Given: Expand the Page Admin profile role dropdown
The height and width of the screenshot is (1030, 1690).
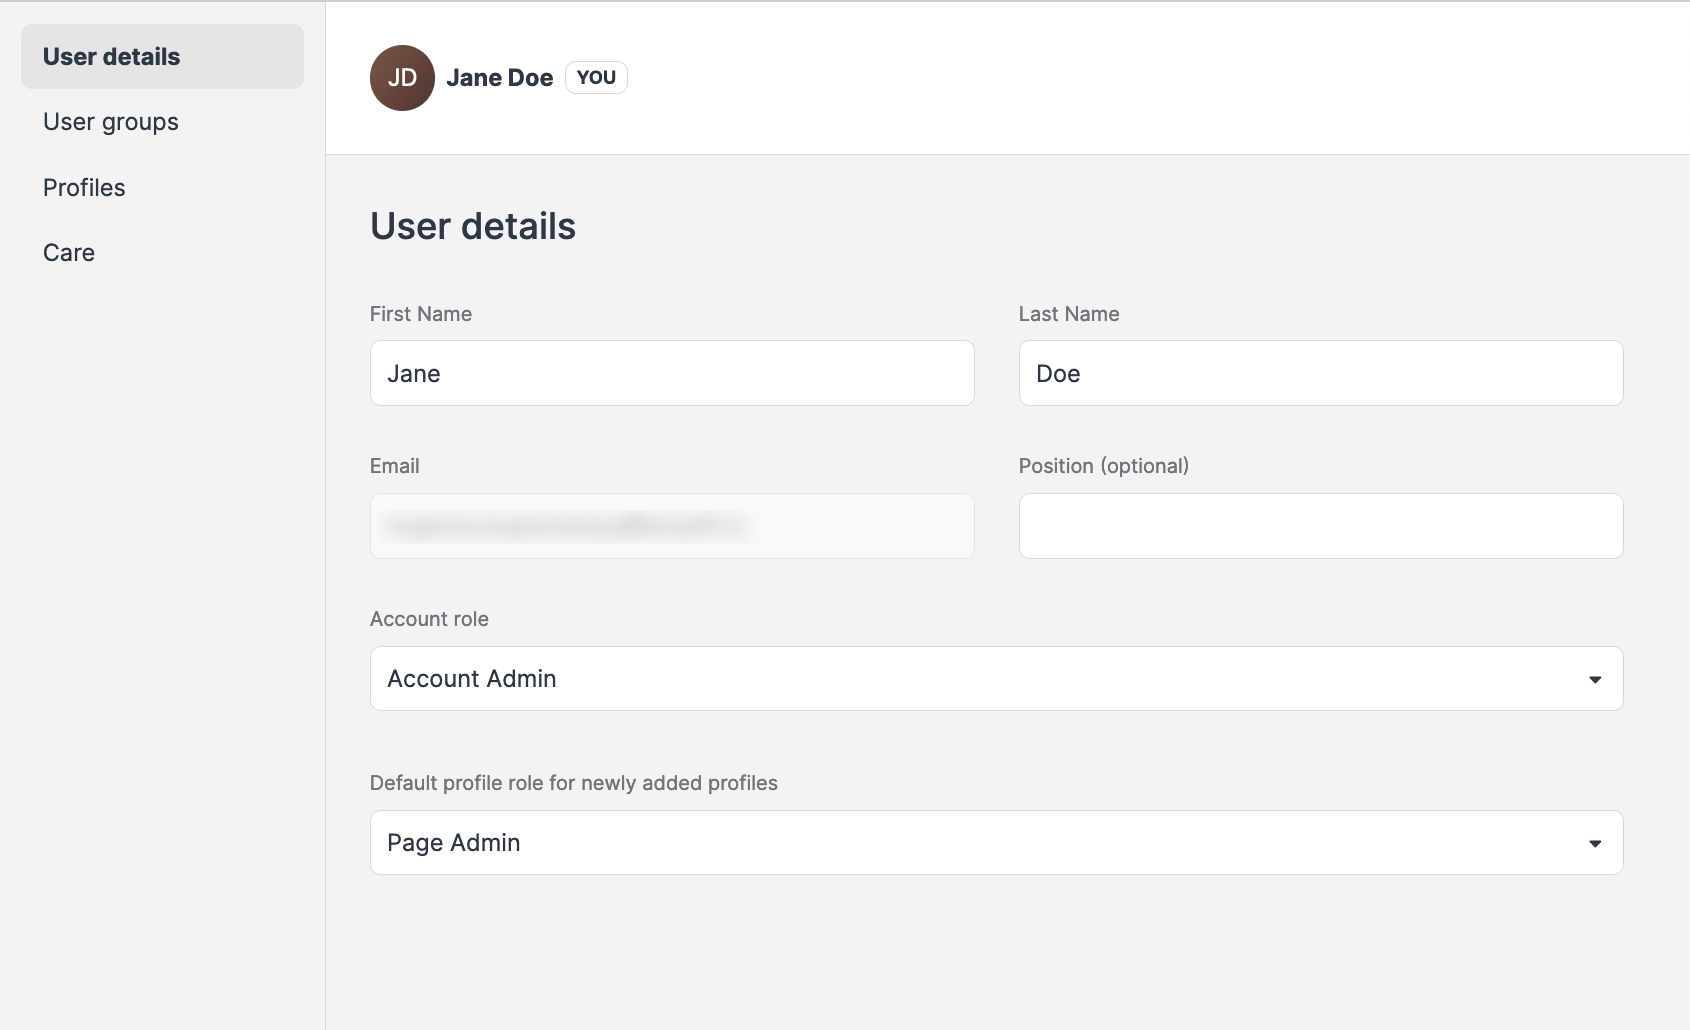Looking at the screenshot, I should click(995, 843).
